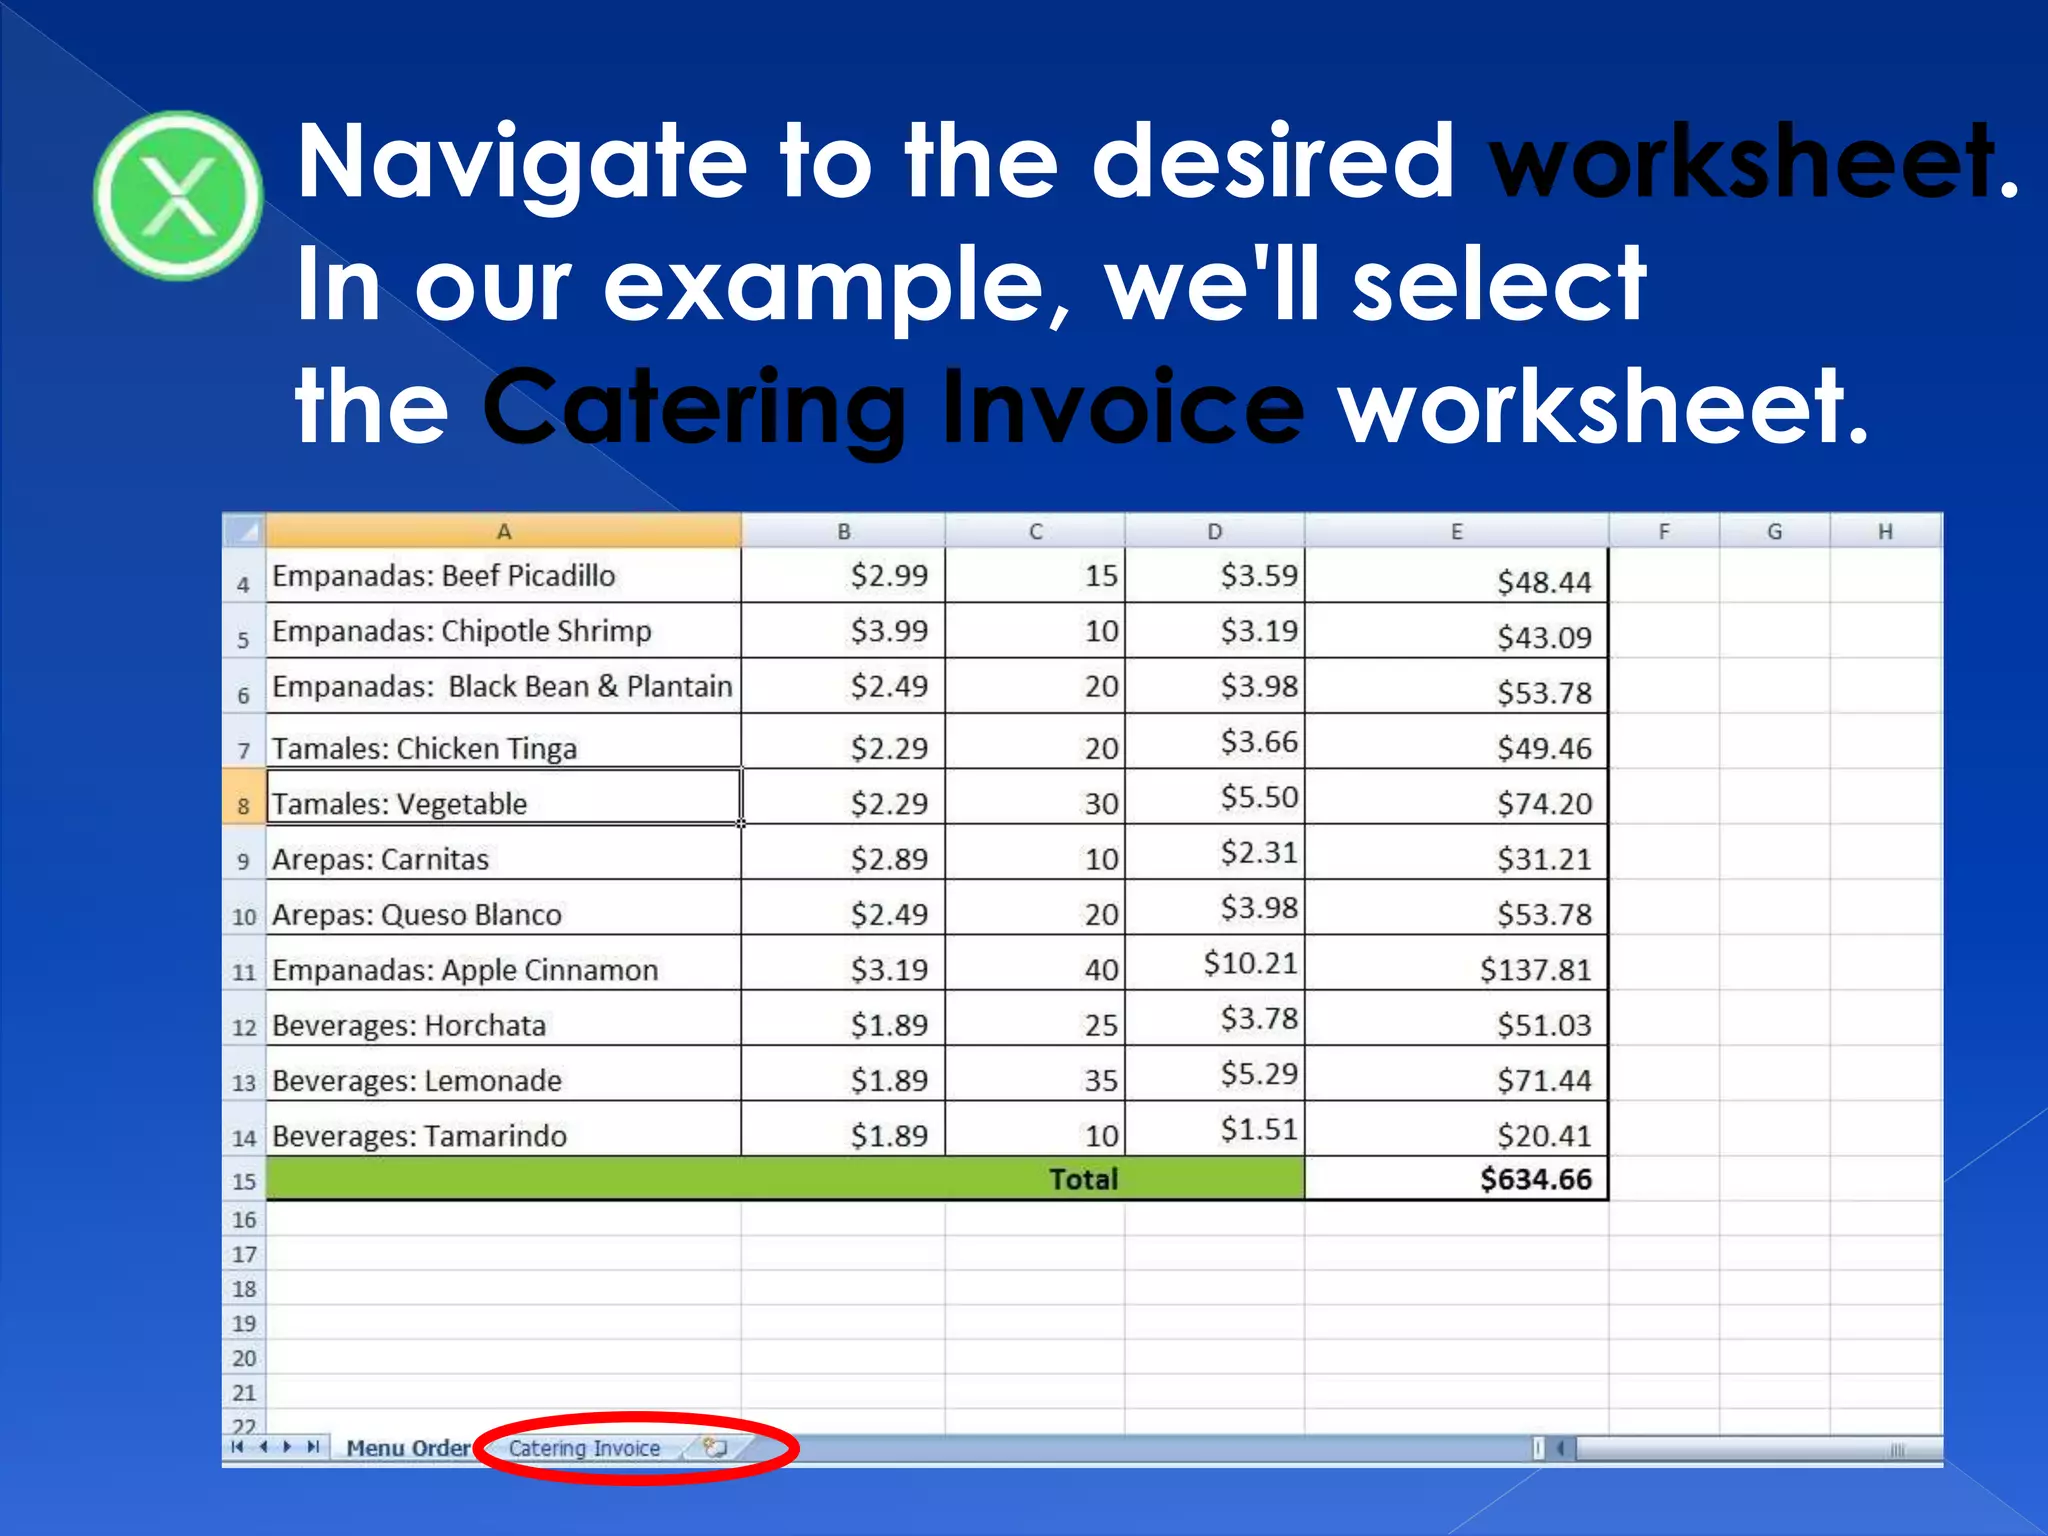This screenshot has height=1536, width=2048.
Task: Jump to the last sheet tab arrow
Action: [313, 1447]
